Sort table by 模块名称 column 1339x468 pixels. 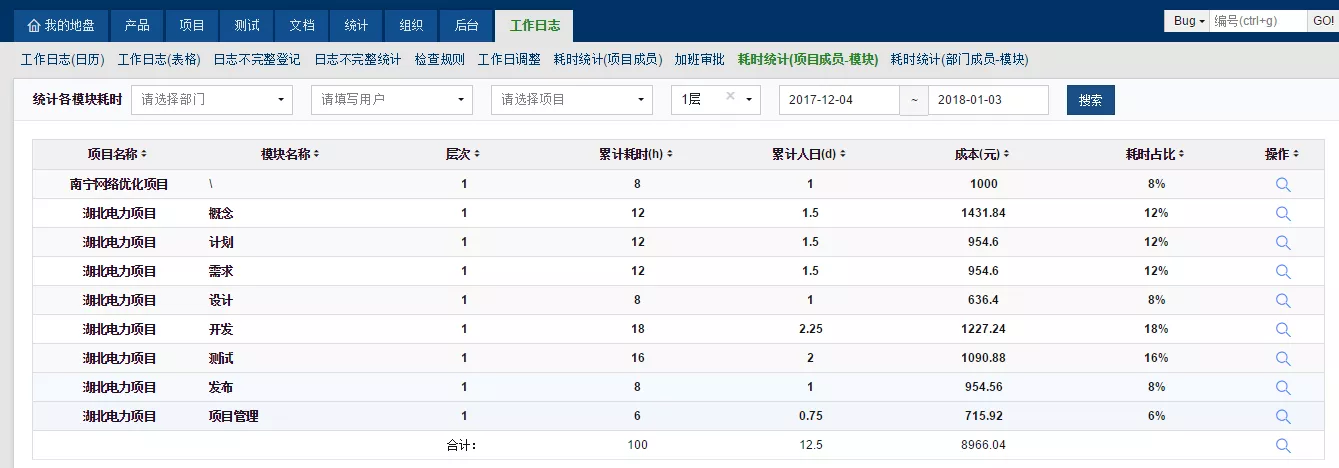pyautogui.click(x=290, y=154)
